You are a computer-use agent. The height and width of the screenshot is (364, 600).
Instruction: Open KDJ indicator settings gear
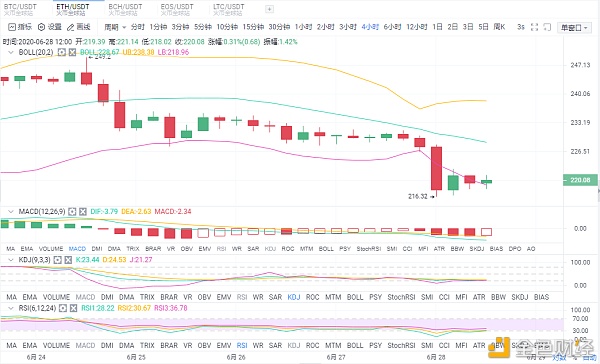coord(57,260)
